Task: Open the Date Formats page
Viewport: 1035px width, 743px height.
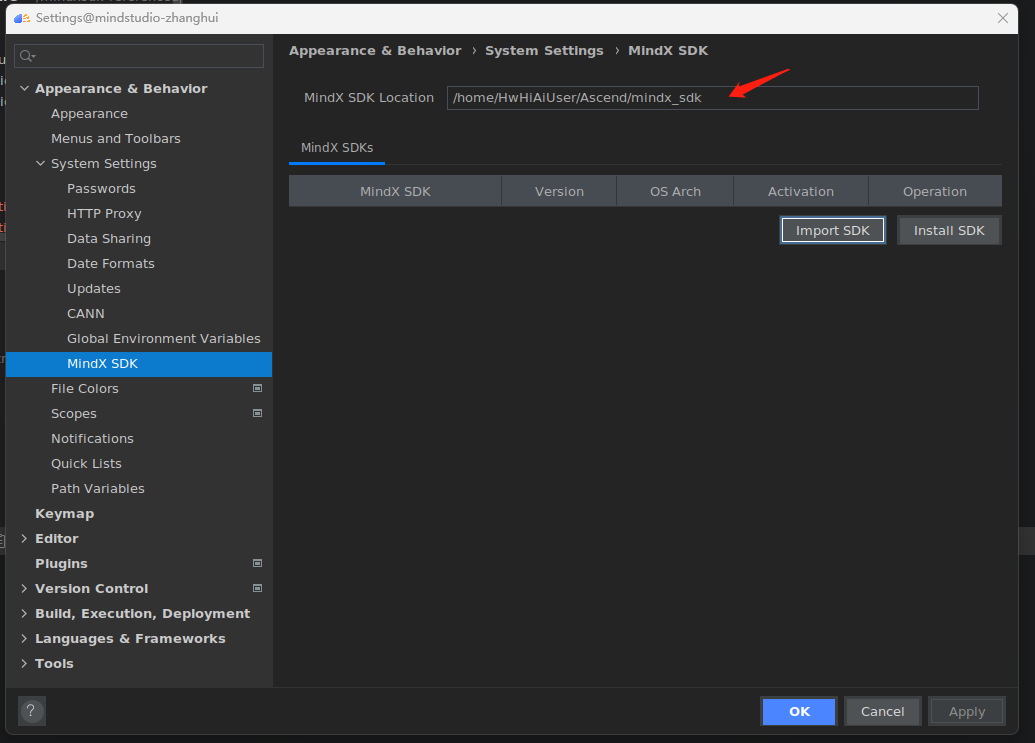Action: pos(110,264)
